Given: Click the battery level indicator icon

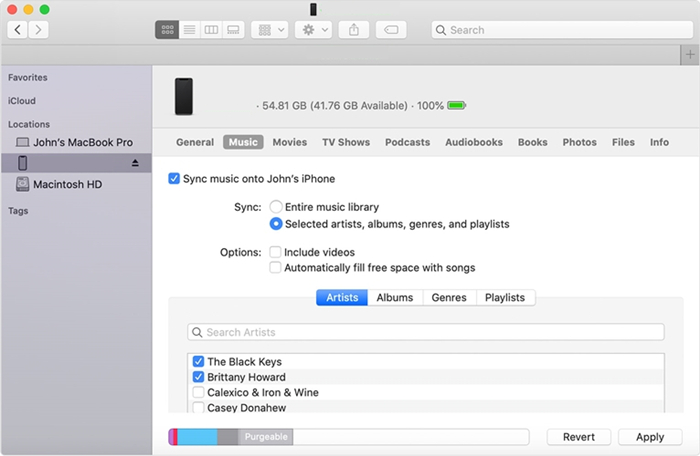Looking at the screenshot, I should (456, 105).
